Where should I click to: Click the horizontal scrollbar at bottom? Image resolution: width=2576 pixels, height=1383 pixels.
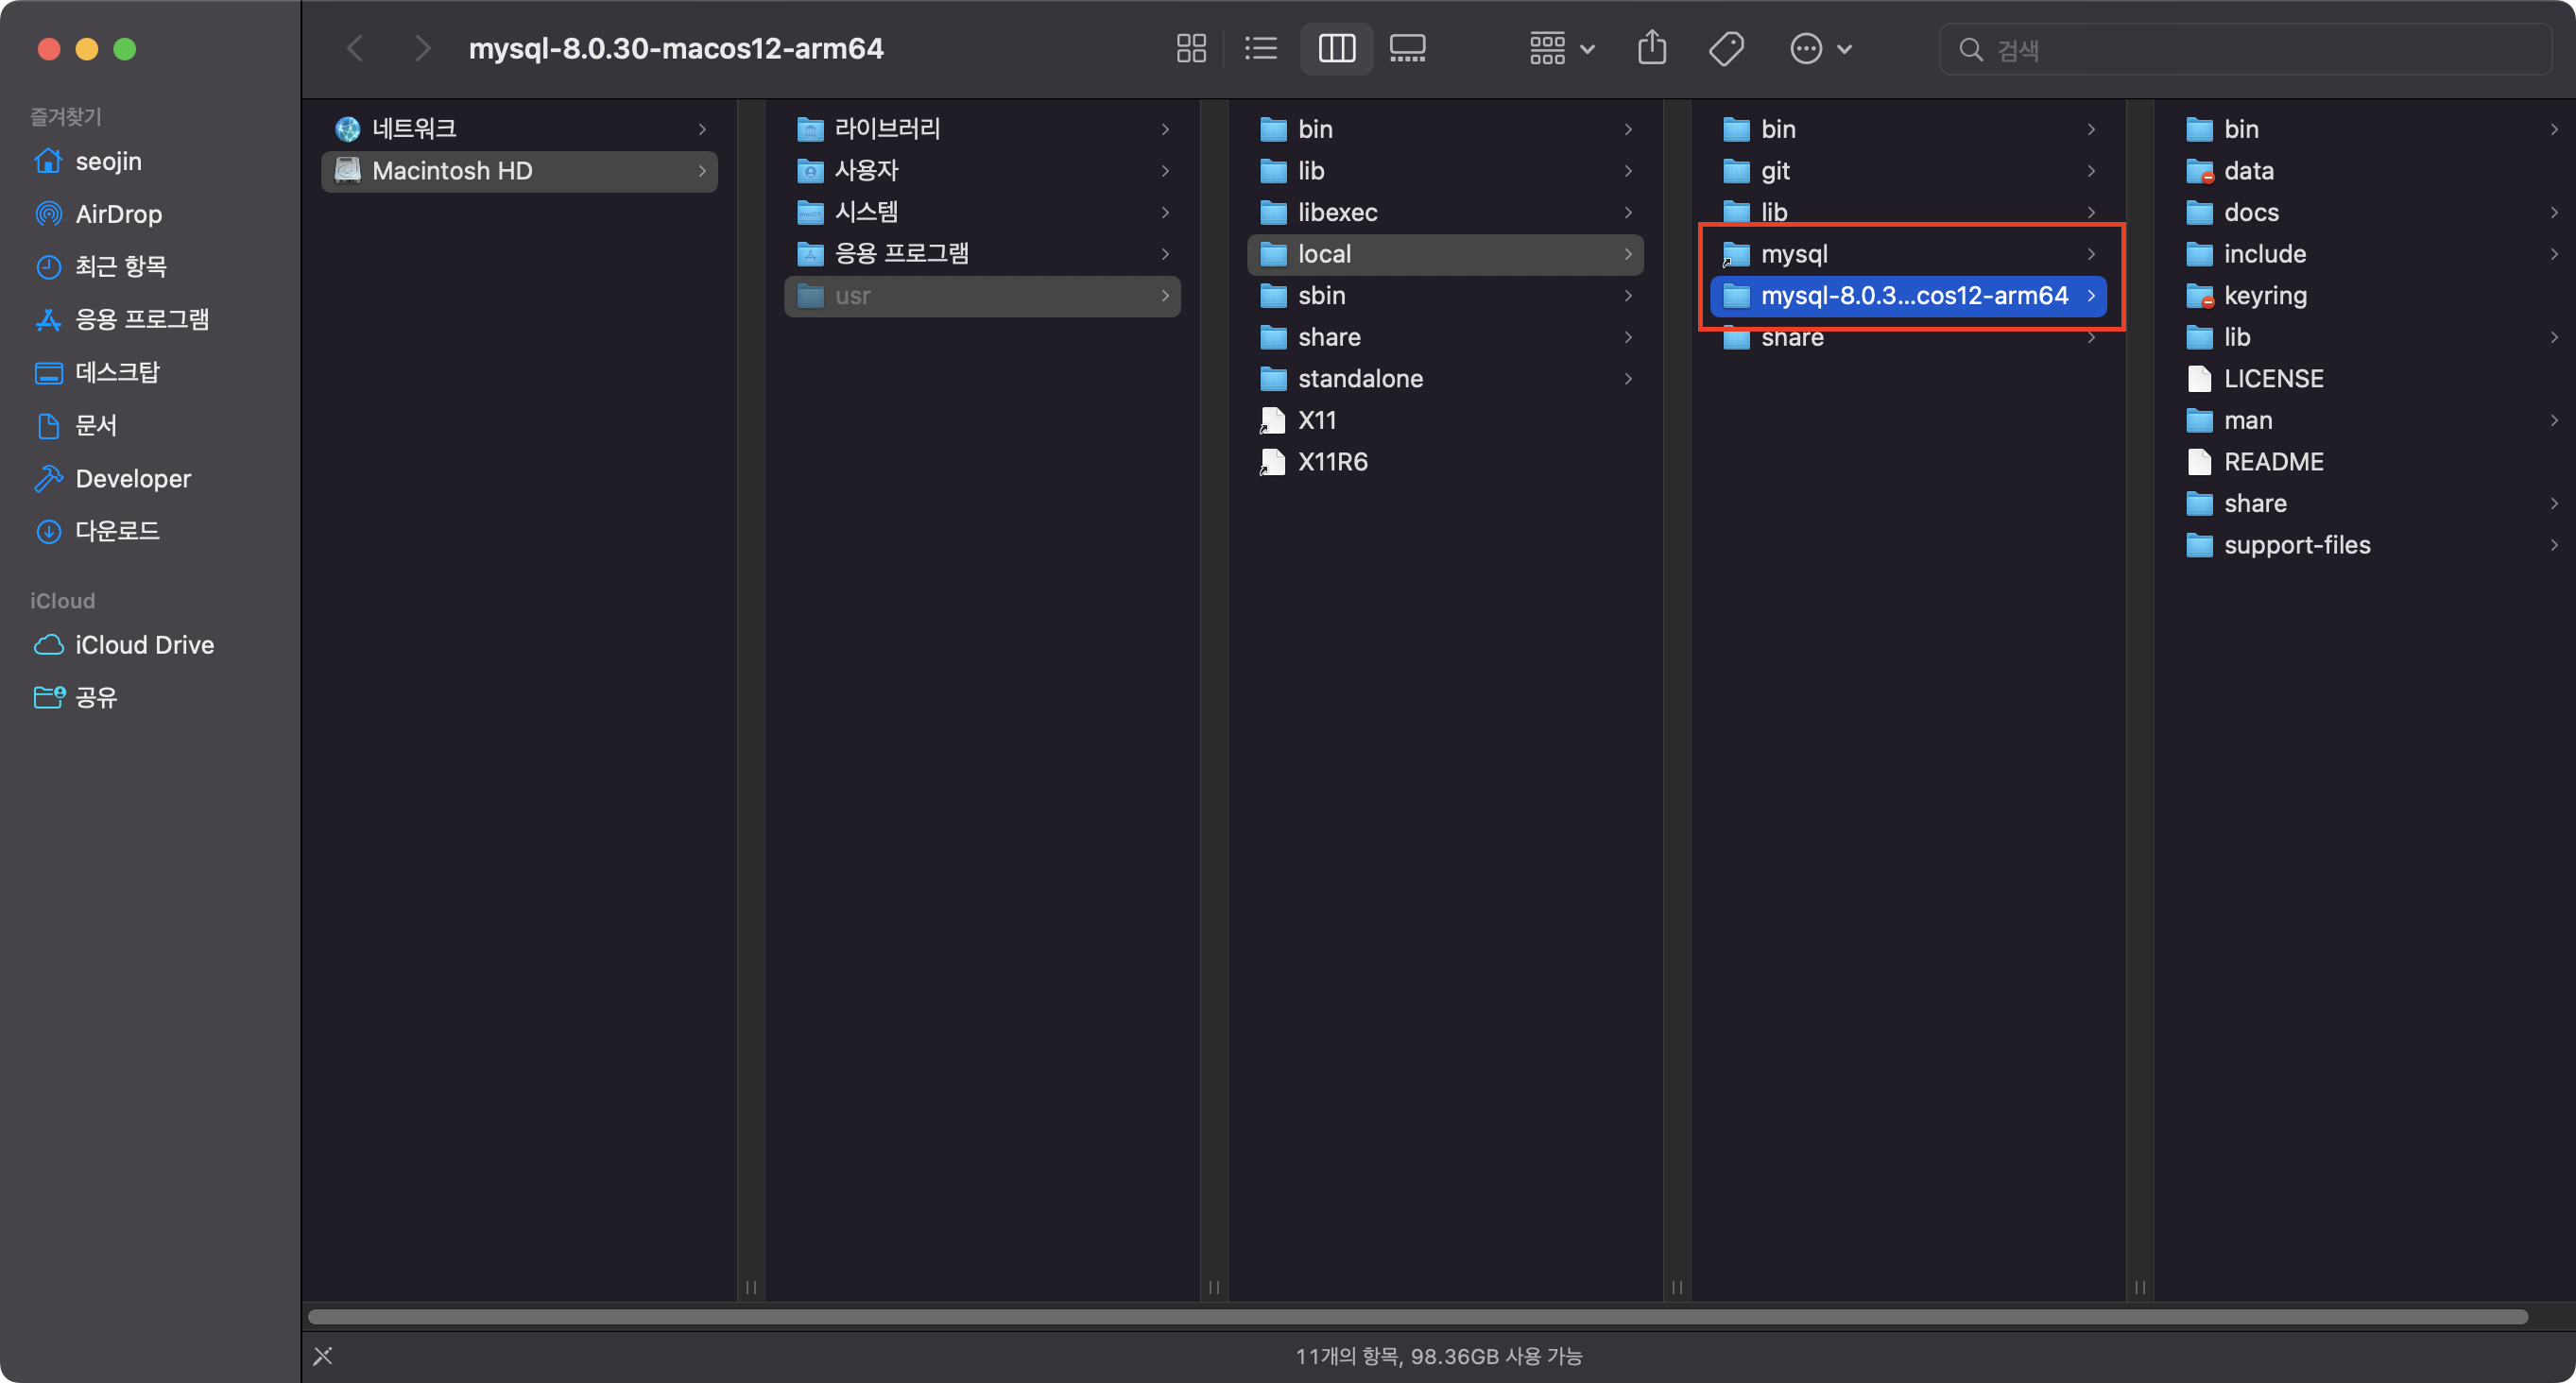1417,1317
